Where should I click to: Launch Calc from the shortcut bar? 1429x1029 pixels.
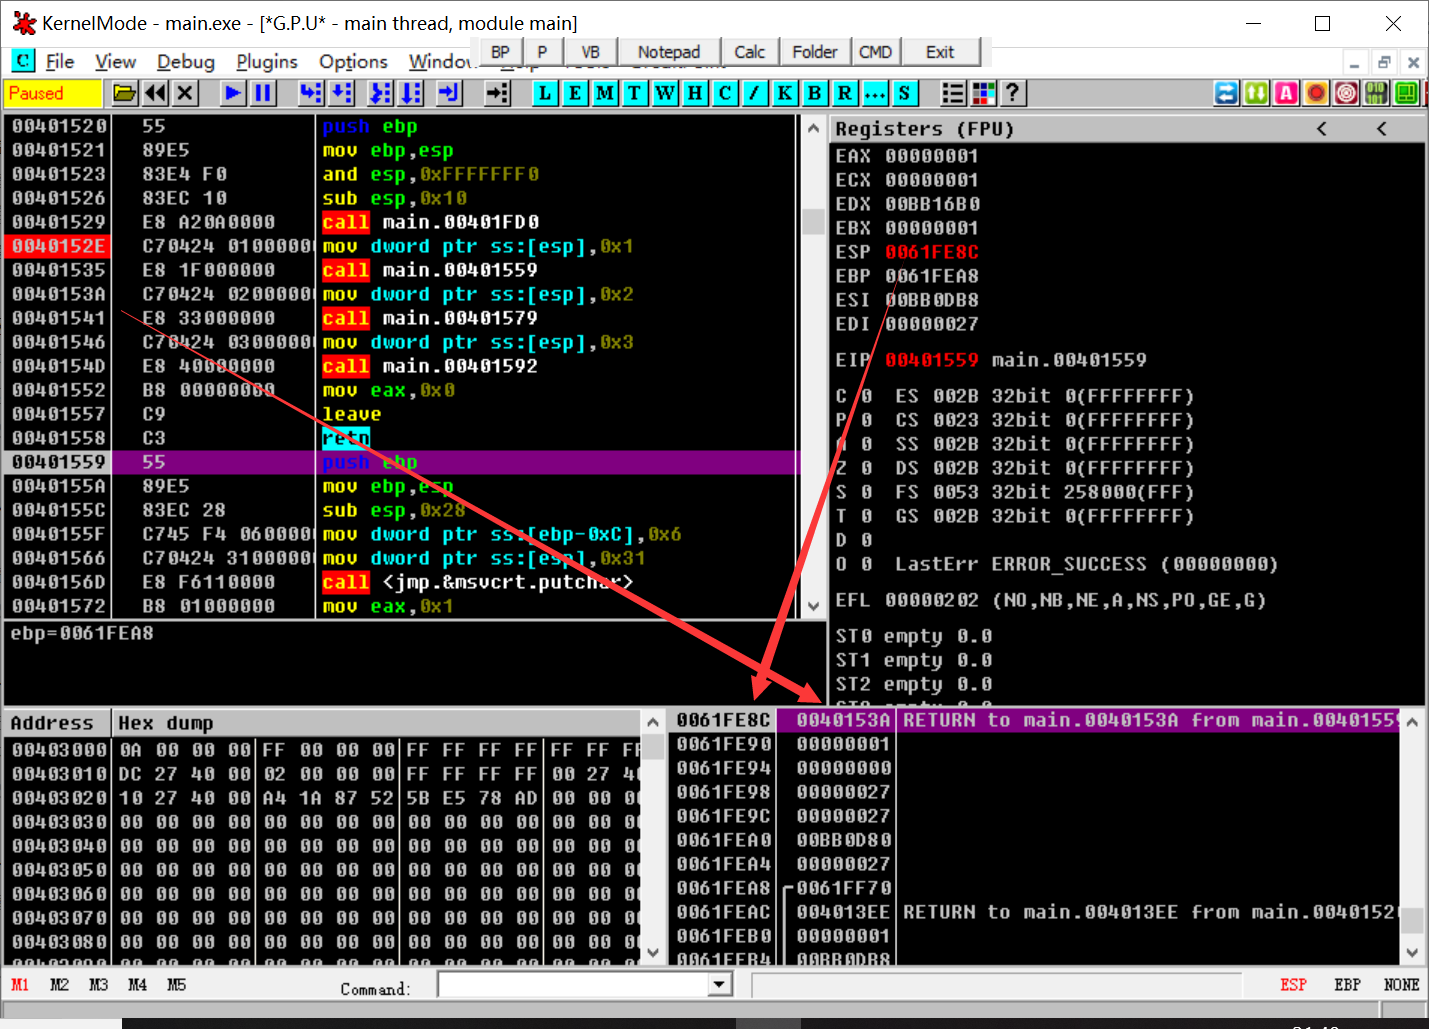pos(750,52)
